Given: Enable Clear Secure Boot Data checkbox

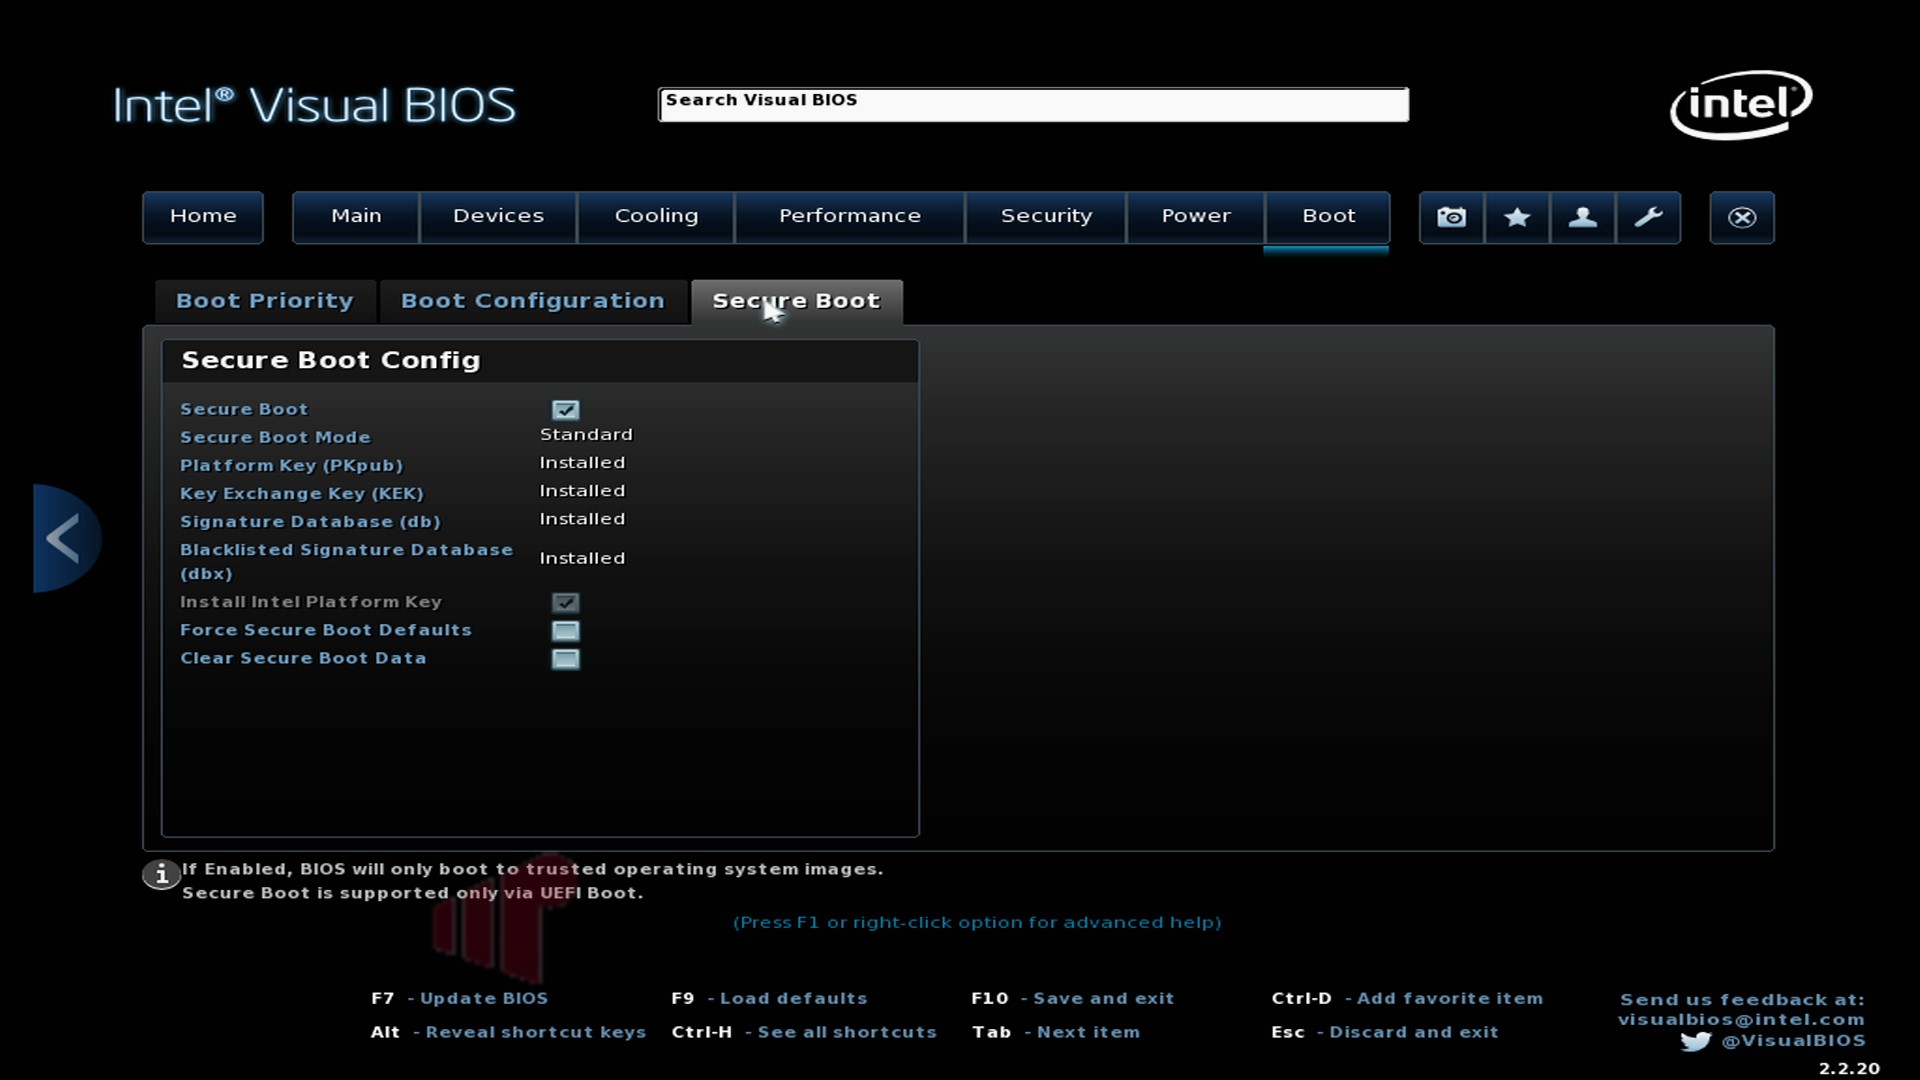Looking at the screenshot, I should pyautogui.click(x=565, y=658).
